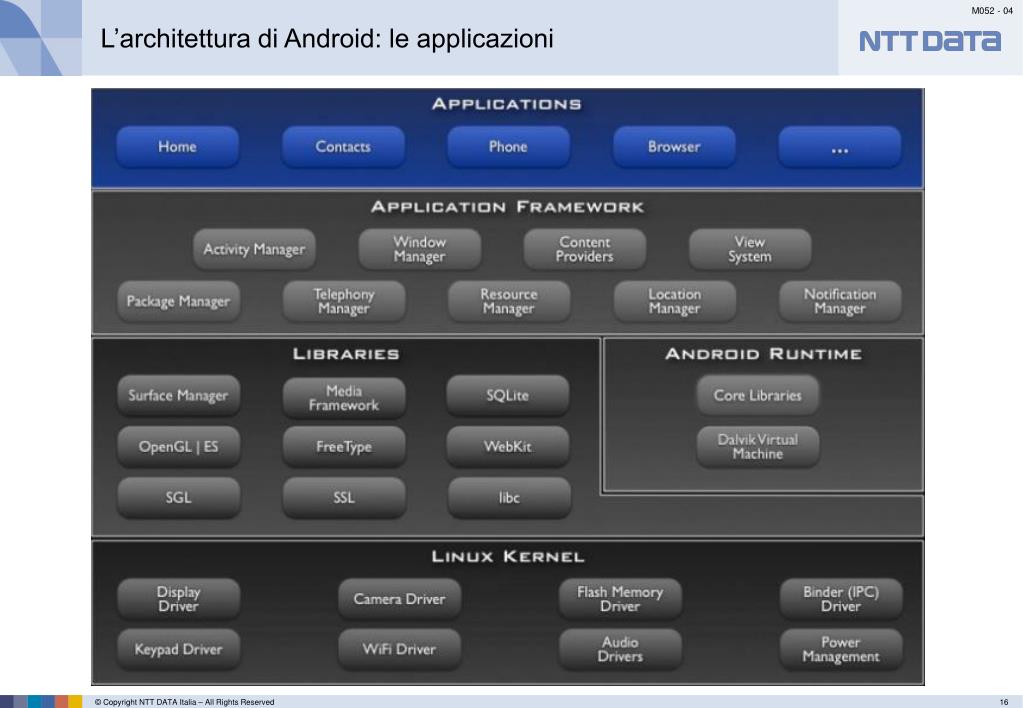Click the Dalvik Virtual Machine block
This screenshot has height=708, width=1023.
click(757, 447)
